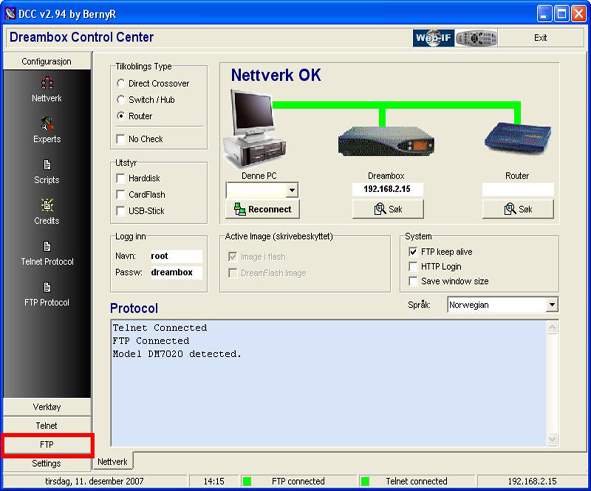The height and width of the screenshot is (491, 591).
Task: Enable Save window size option
Action: point(413,281)
